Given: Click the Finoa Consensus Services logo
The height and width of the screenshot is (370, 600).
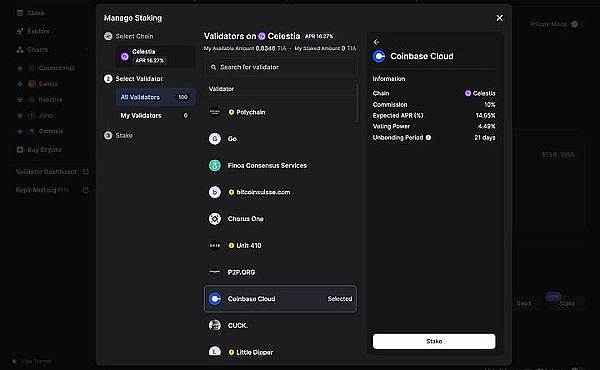Looking at the screenshot, I should 215,165.
